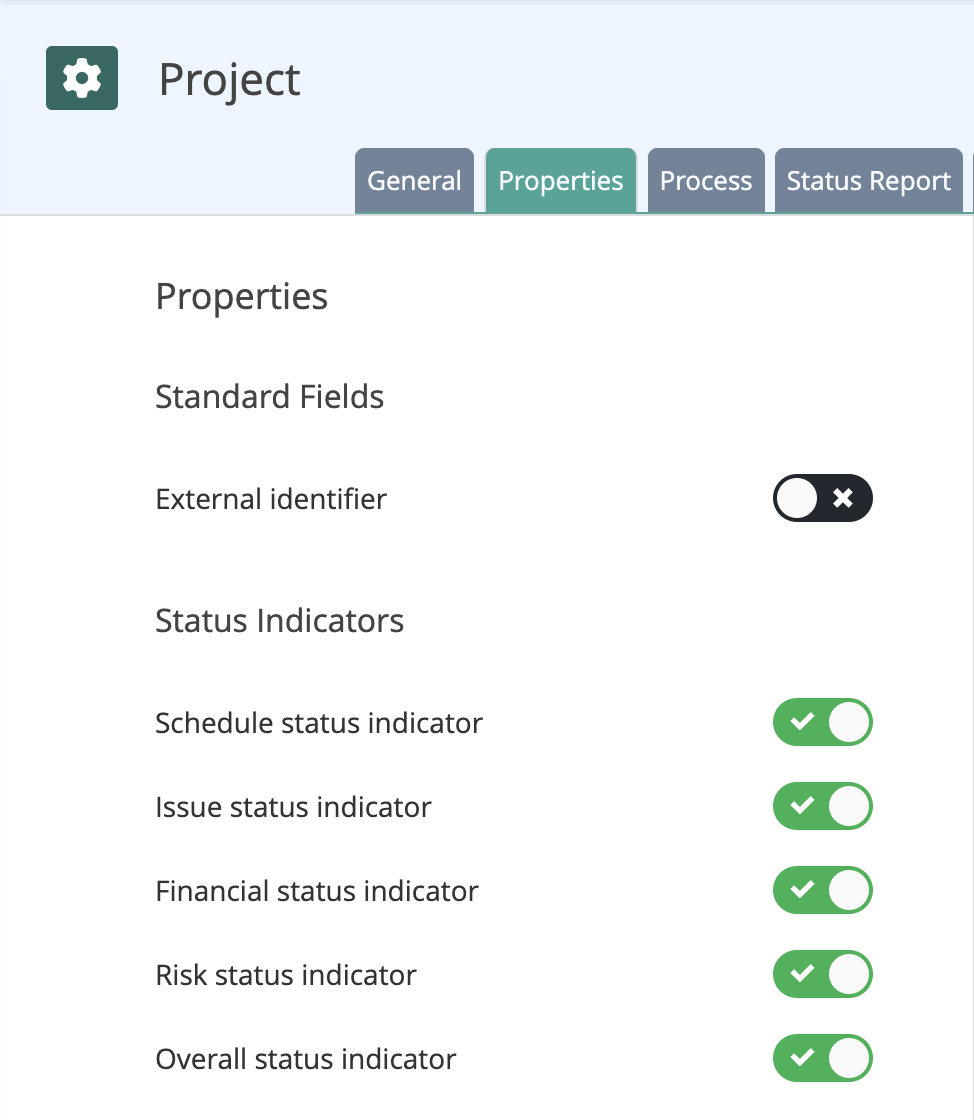Click the Properties section heading
This screenshot has height=1120, width=974.
click(x=241, y=296)
